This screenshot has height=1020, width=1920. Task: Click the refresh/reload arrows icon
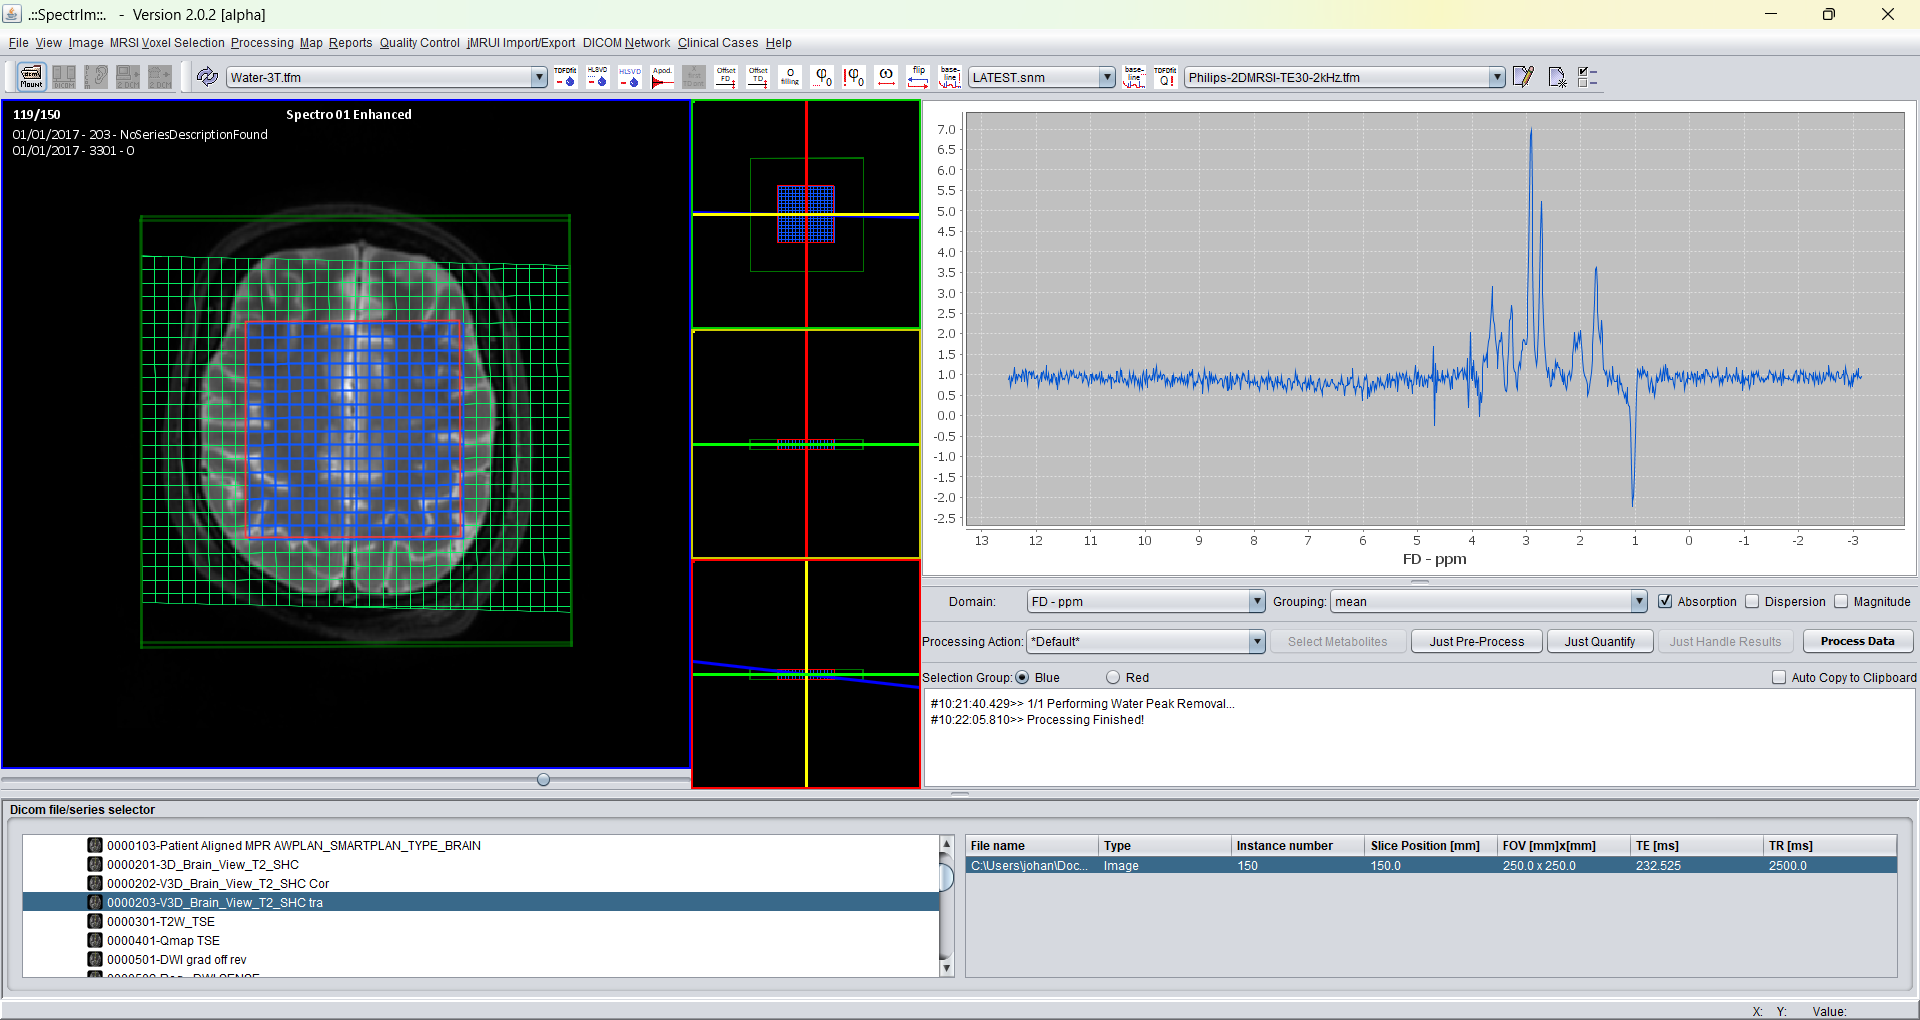207,77
